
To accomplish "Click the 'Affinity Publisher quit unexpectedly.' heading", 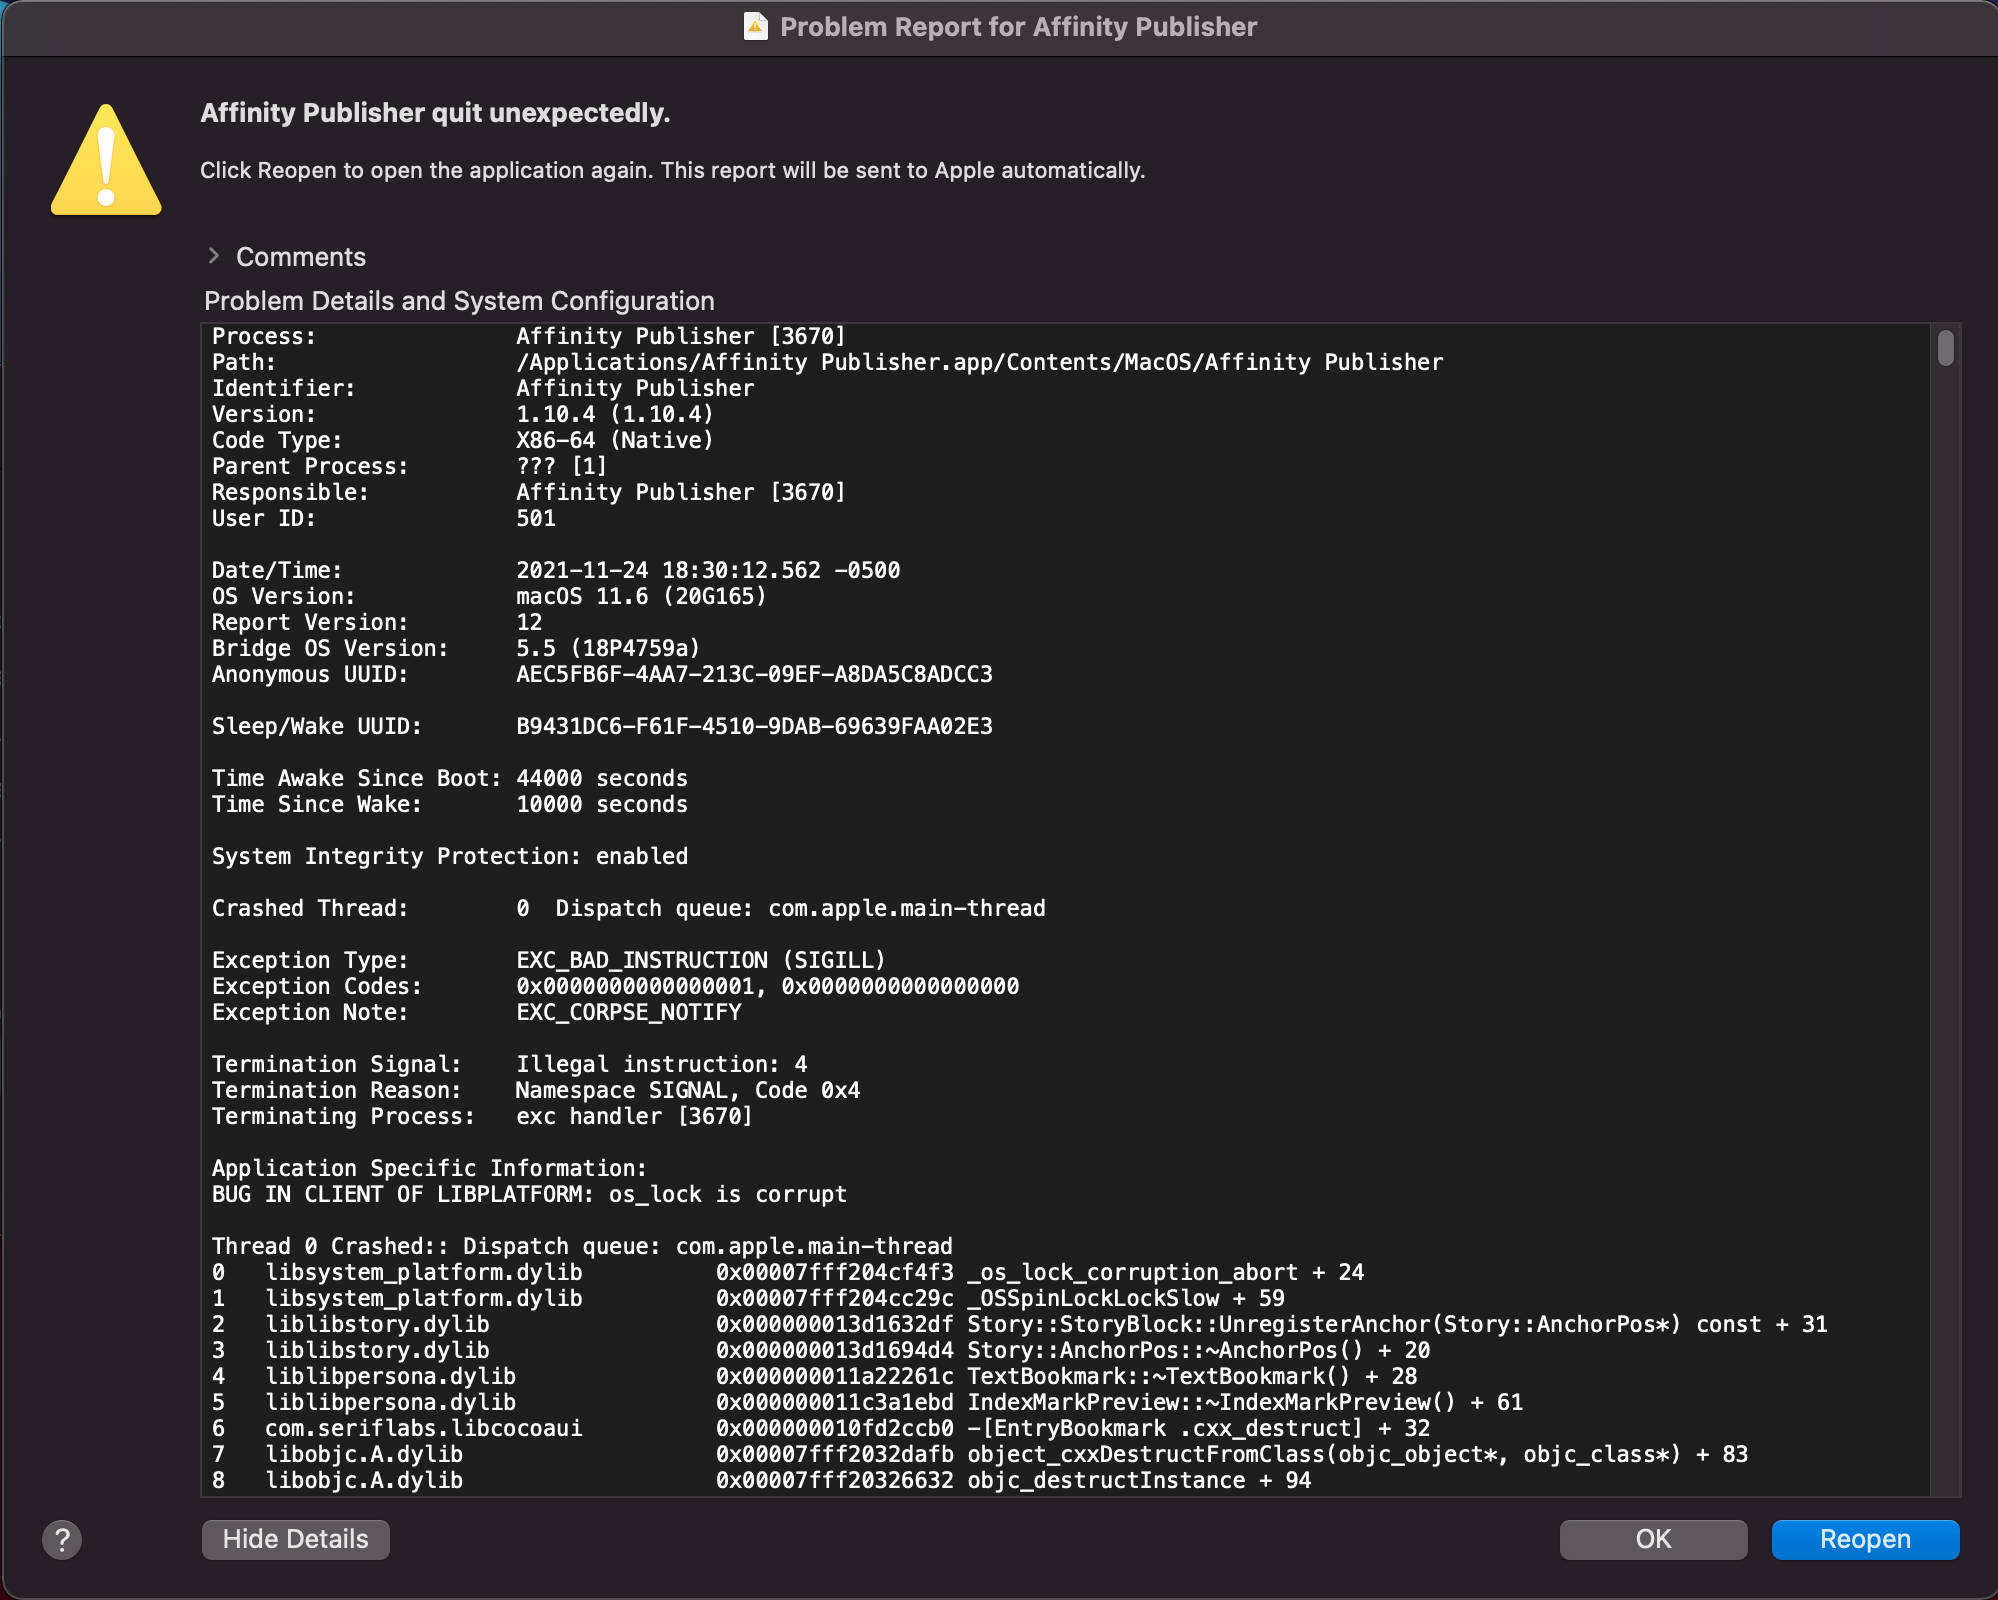I will tap(435, 113).
